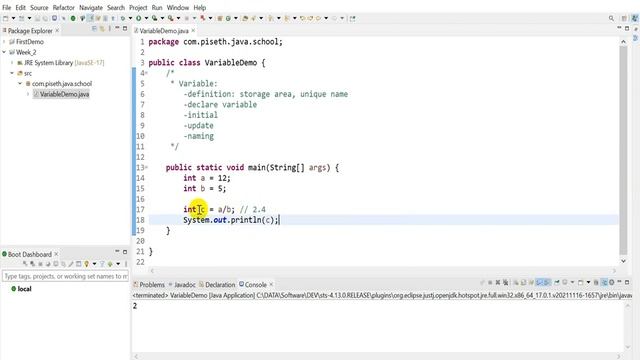Open lightbulb dropdown arrow in Boot Dashboard
This screenshot has width=640, height=360.
pyautogui.click(x=94, y=264)
